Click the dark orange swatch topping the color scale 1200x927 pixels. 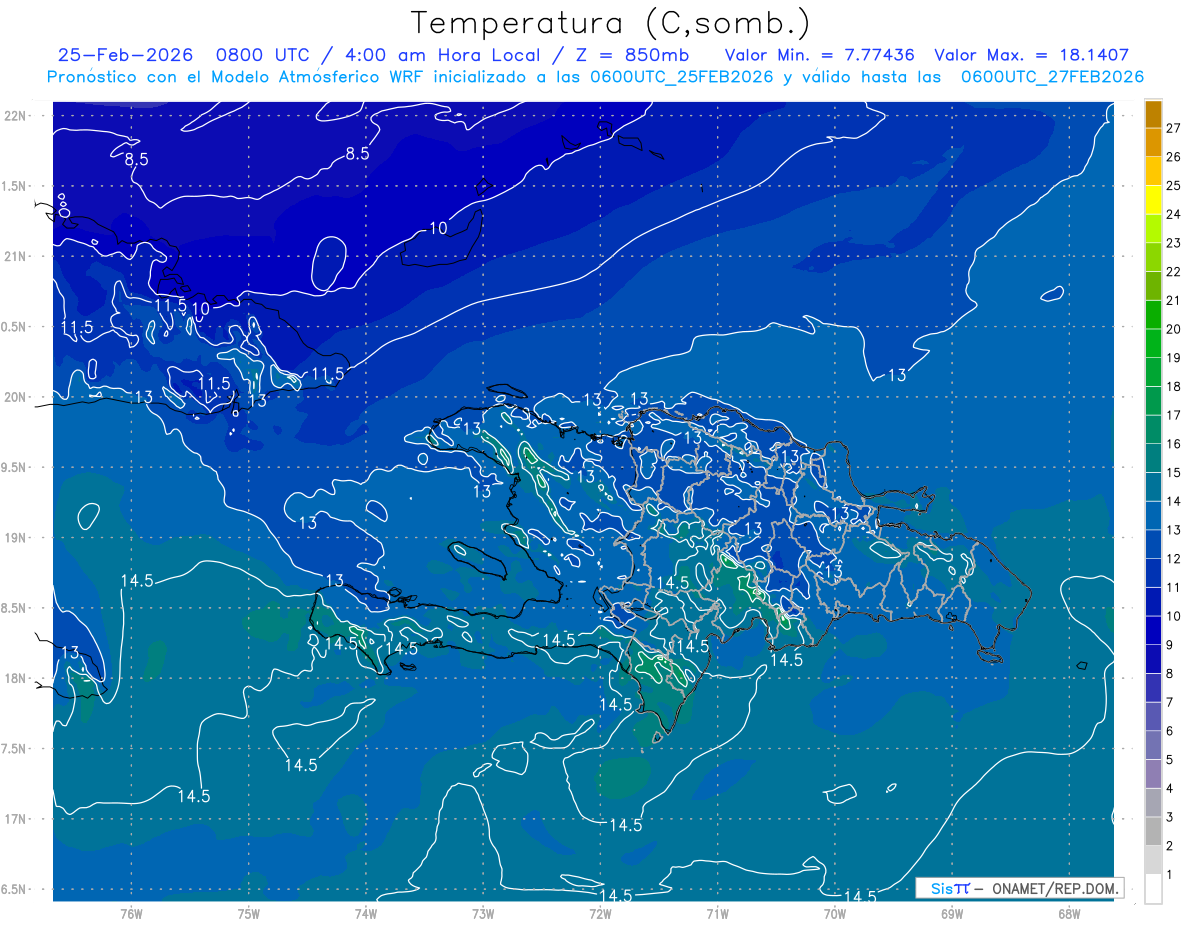(1153, 114)
